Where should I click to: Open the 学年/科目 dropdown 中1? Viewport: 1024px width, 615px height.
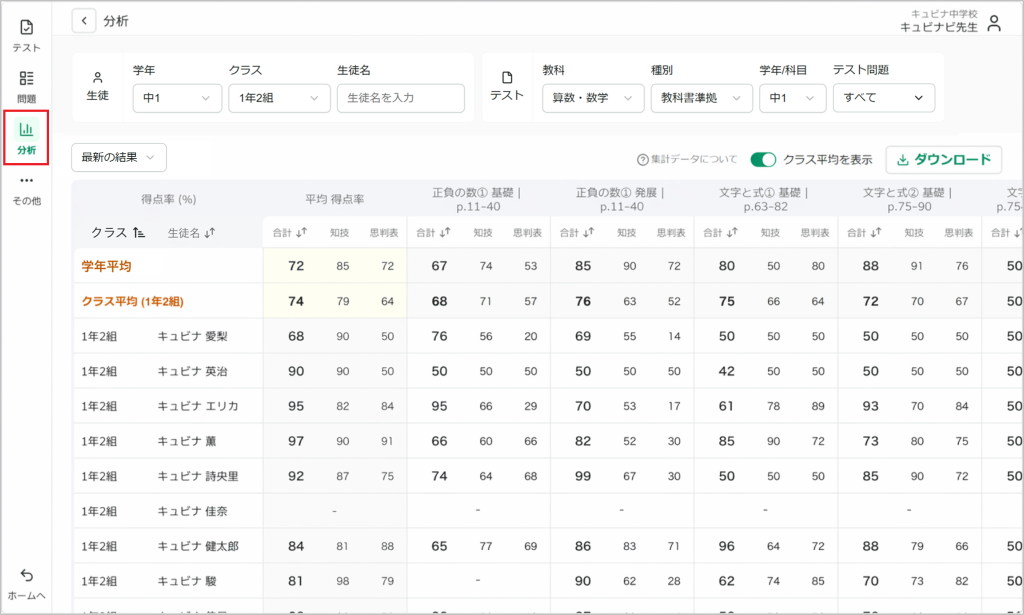tap(792, 98)
